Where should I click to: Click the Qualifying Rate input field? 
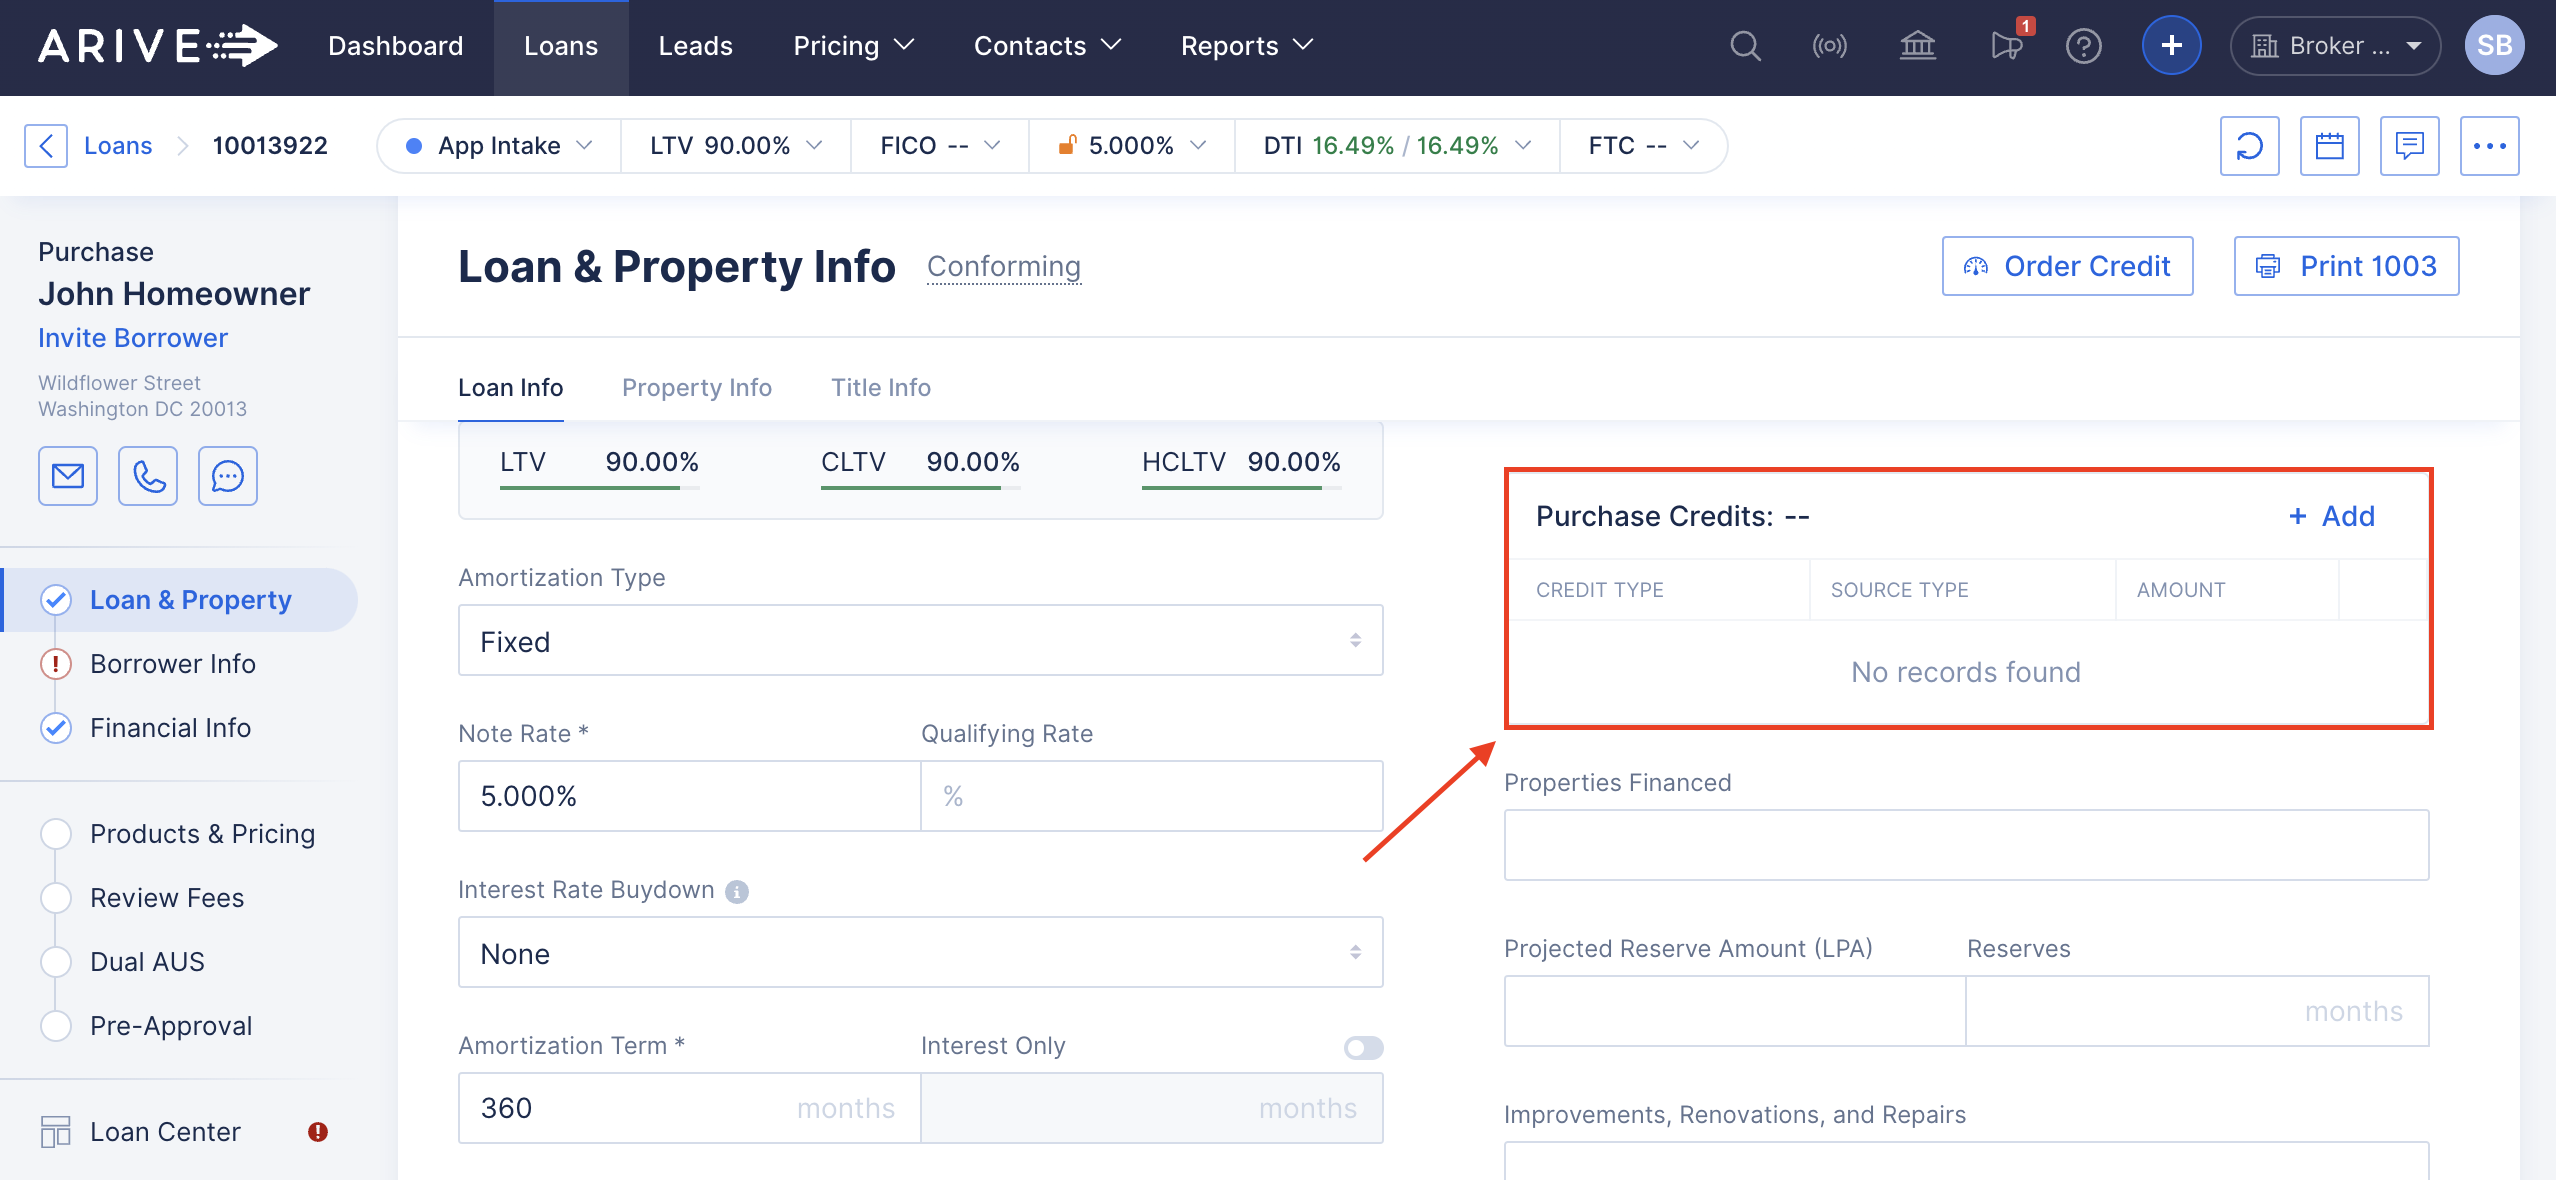(x=1151, y=796)
